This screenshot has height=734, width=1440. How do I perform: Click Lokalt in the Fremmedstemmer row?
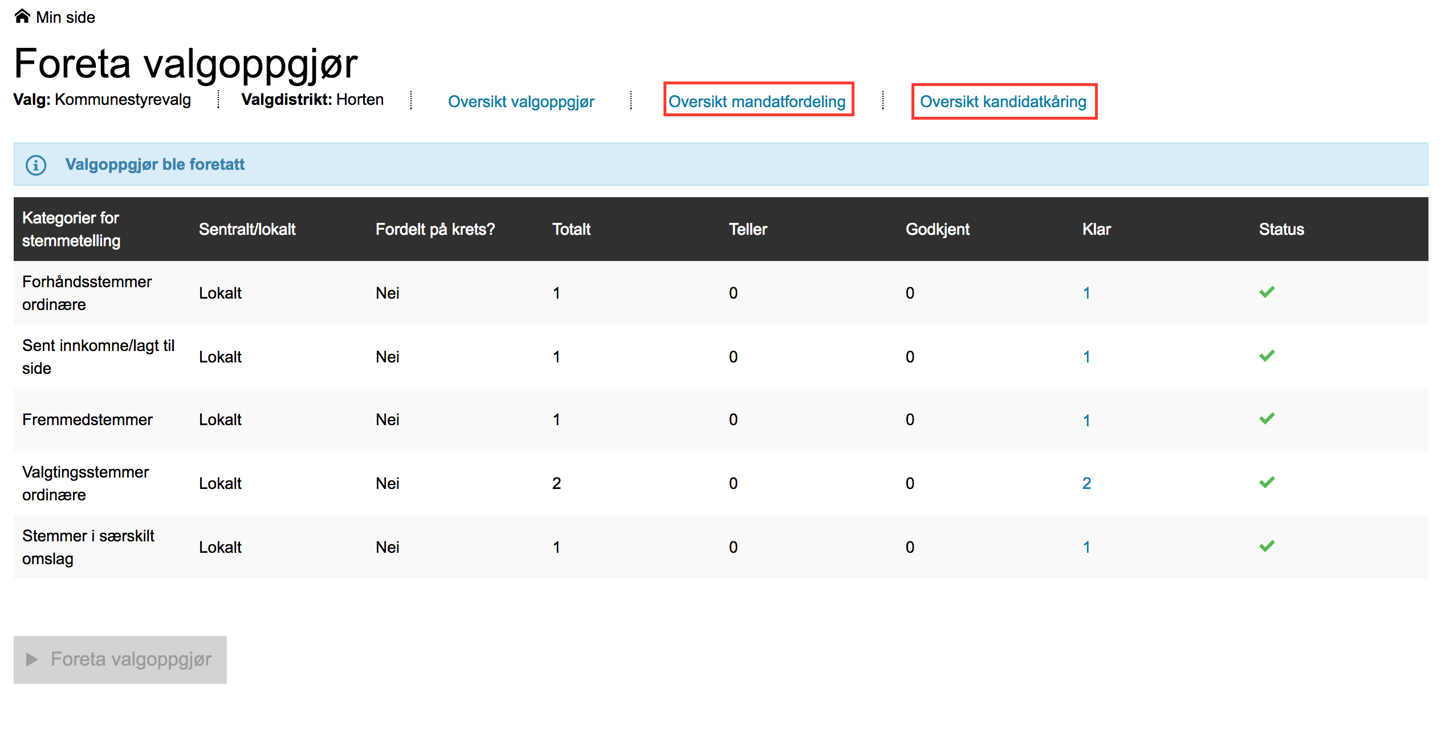click(x=220, y=420)
